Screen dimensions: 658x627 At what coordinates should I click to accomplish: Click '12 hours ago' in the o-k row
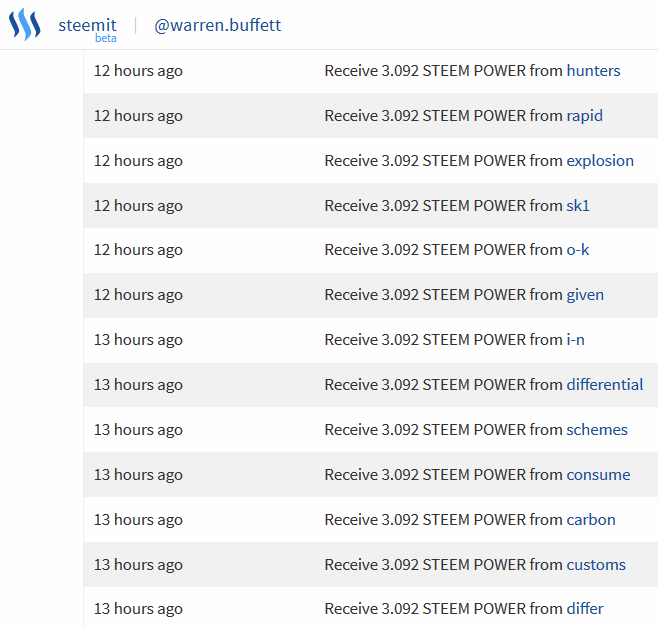[x=138, y=250]
